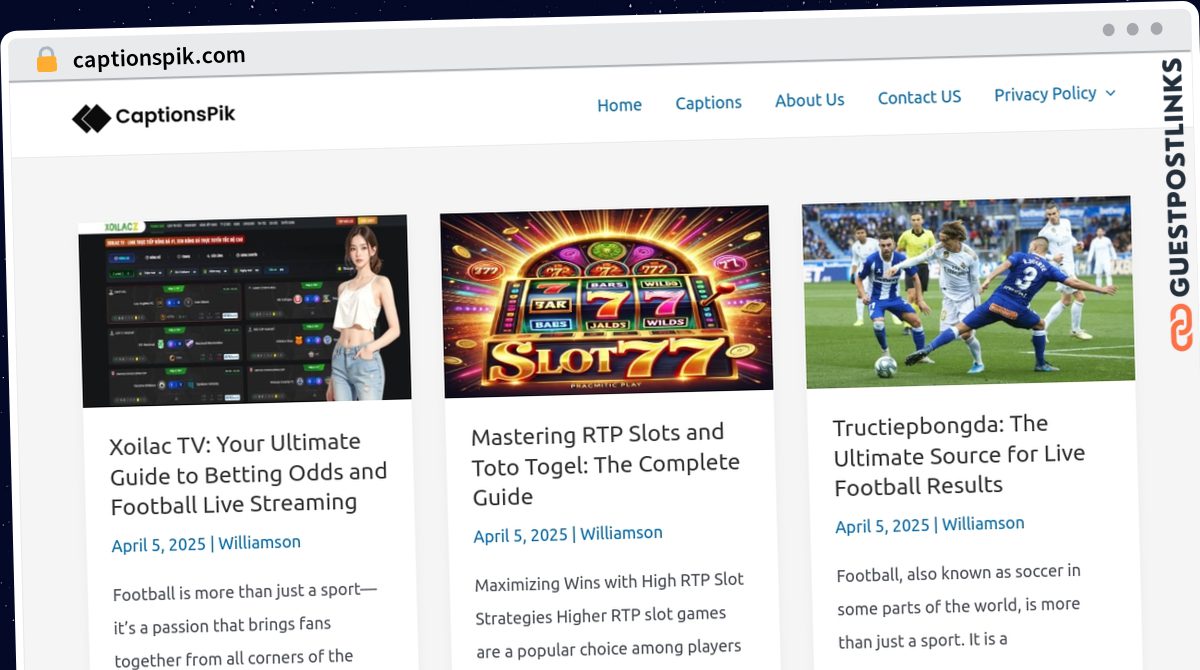Click Williamson author under Xoilac TV post
The width and height of the screenshot is (1200, 670).
pyautogui.click(x=259, y=542)
